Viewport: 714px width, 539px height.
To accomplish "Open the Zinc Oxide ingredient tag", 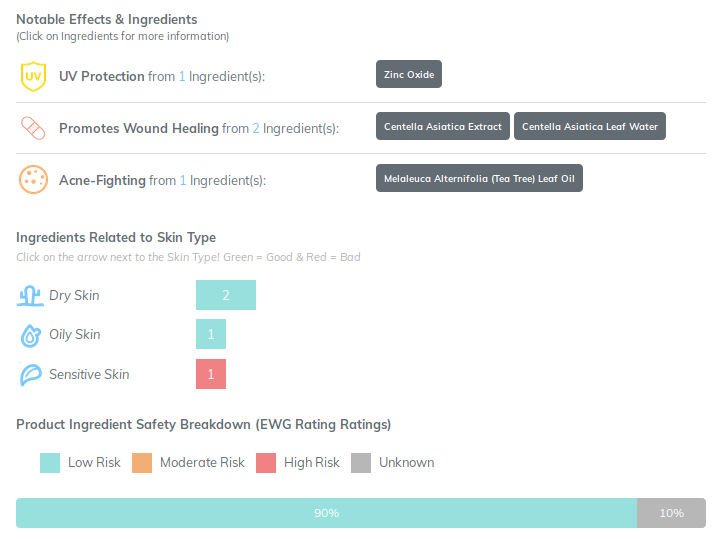I will pyautogui.click(x=408, y=74).
